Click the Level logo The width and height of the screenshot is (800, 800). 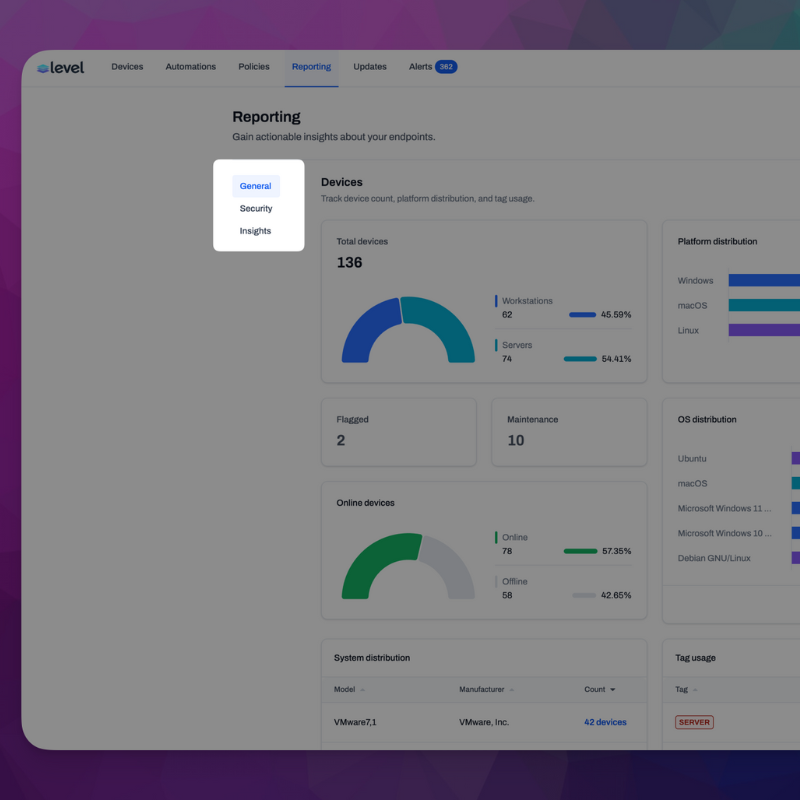coord(60,67)
